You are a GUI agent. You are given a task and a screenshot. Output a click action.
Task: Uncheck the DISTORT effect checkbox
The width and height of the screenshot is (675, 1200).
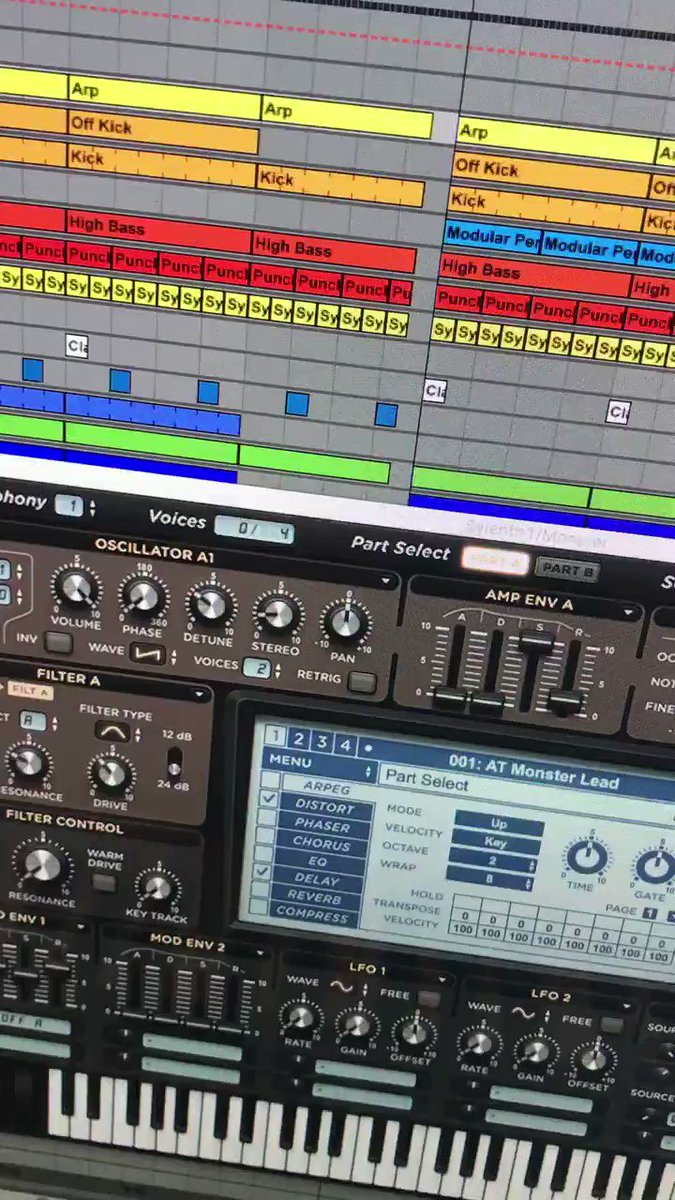click(x=268, y=800)
